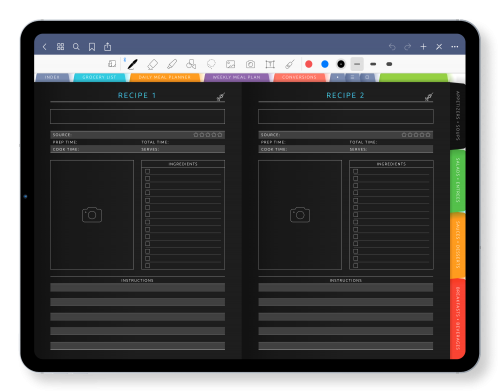
Task: Check the first ingredient box in Recipe 2
Action: click(x=356, y=171)
